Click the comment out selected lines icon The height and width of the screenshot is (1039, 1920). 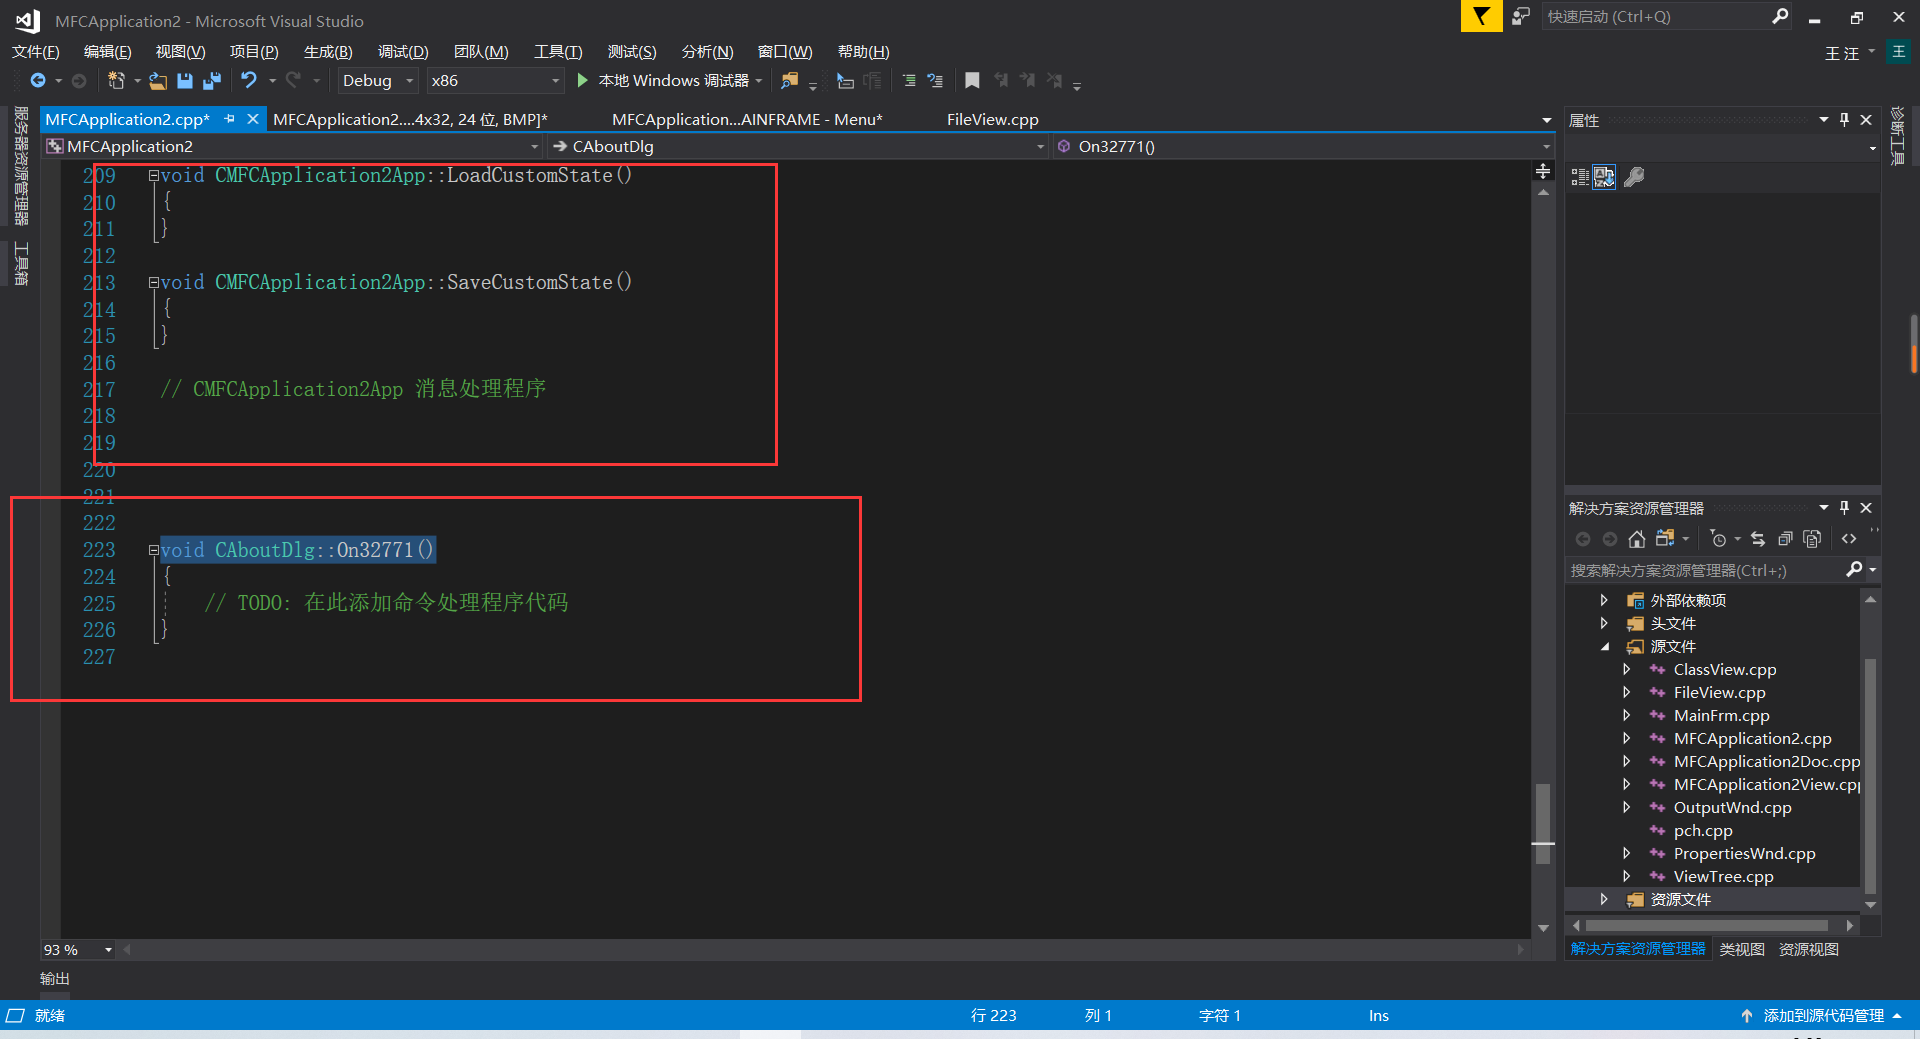pos(909,81)
